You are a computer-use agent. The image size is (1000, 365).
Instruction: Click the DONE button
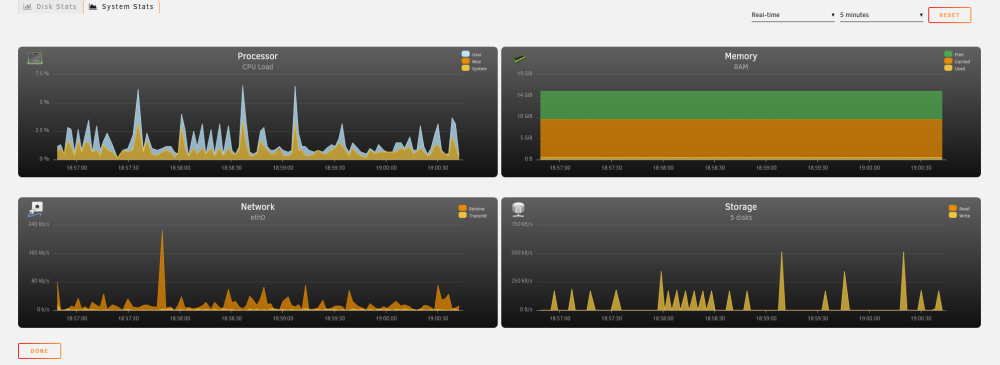[40, 351]
